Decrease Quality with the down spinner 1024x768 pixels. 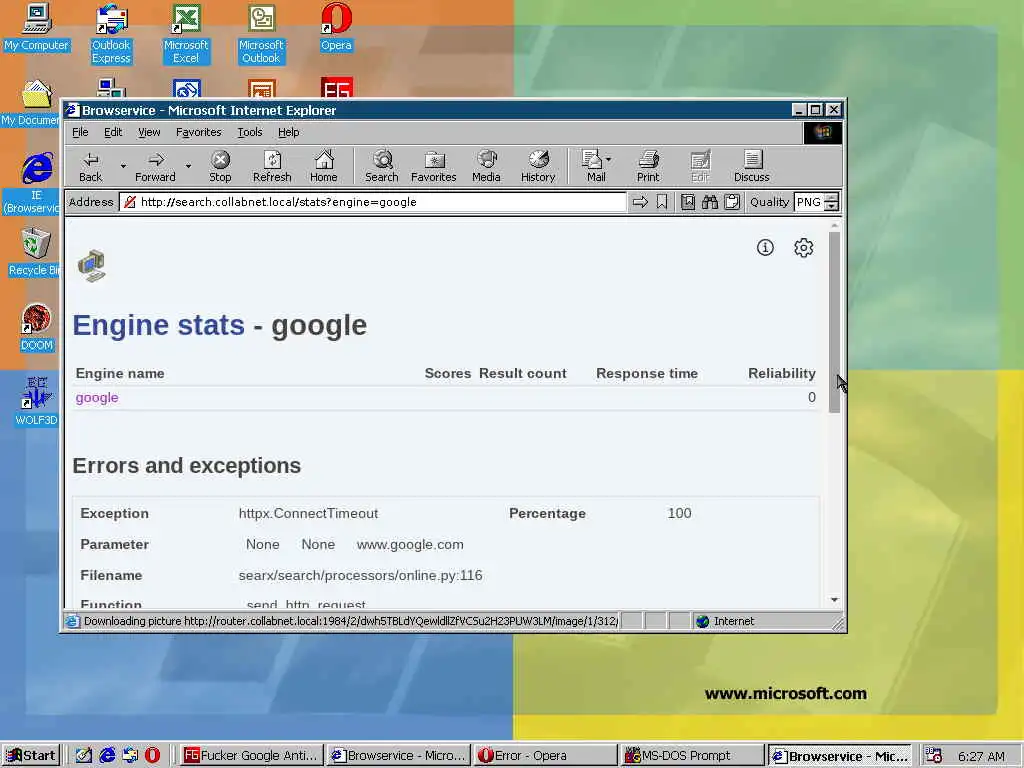(x=831, y=206)
